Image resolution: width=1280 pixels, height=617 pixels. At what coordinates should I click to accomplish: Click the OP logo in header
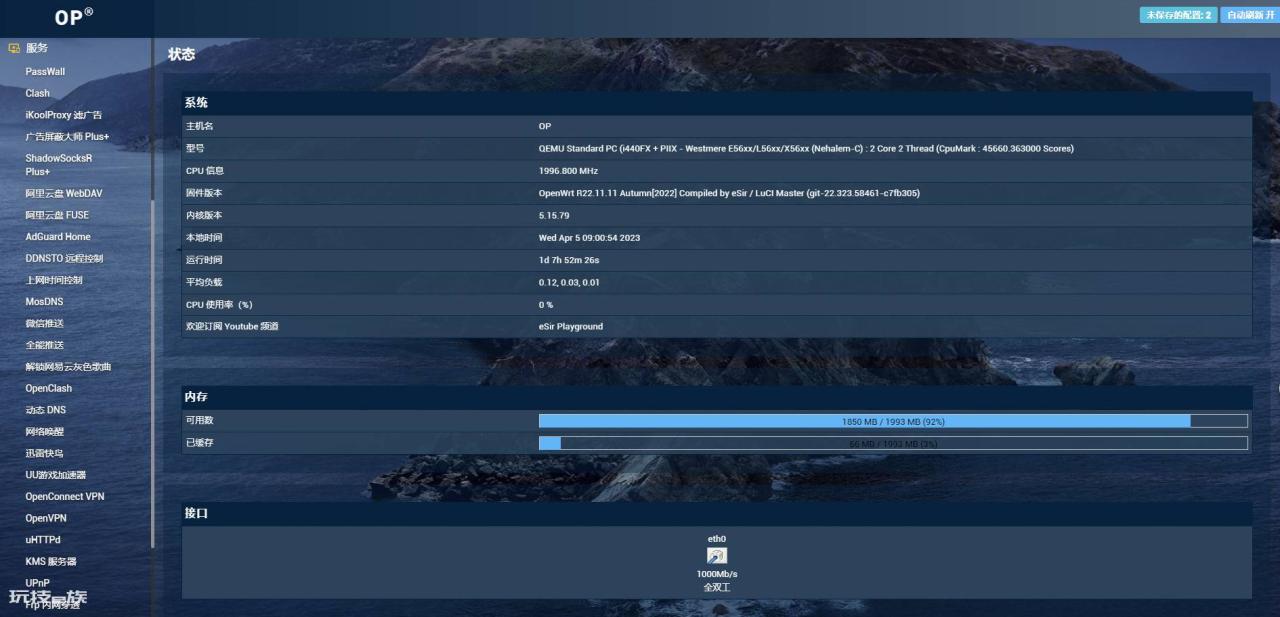(74, 17)
